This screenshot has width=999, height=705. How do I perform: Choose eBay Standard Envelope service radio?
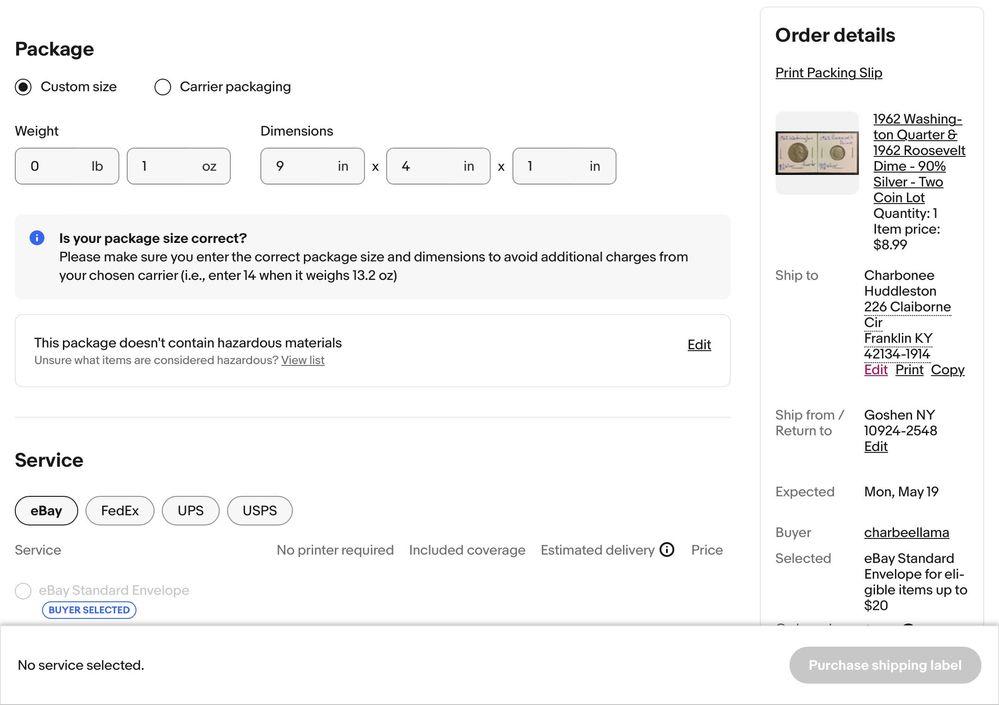23,591
